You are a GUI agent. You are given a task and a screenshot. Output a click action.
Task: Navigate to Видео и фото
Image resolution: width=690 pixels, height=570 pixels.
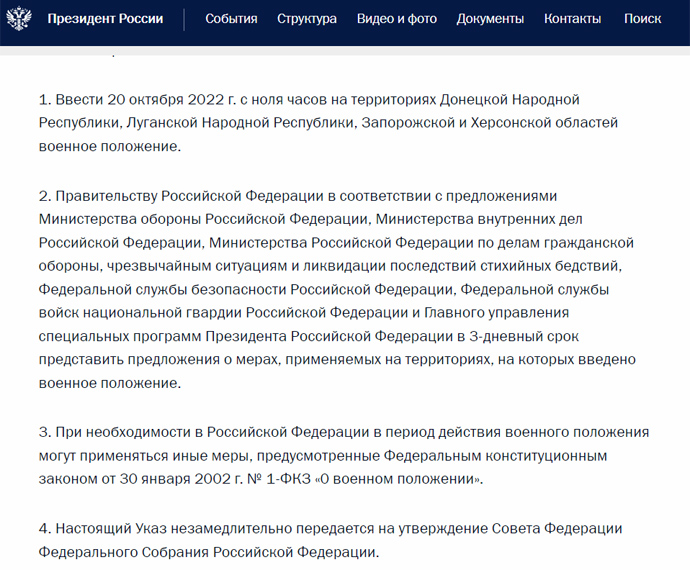pyautogui.click(x=396, y=19)
